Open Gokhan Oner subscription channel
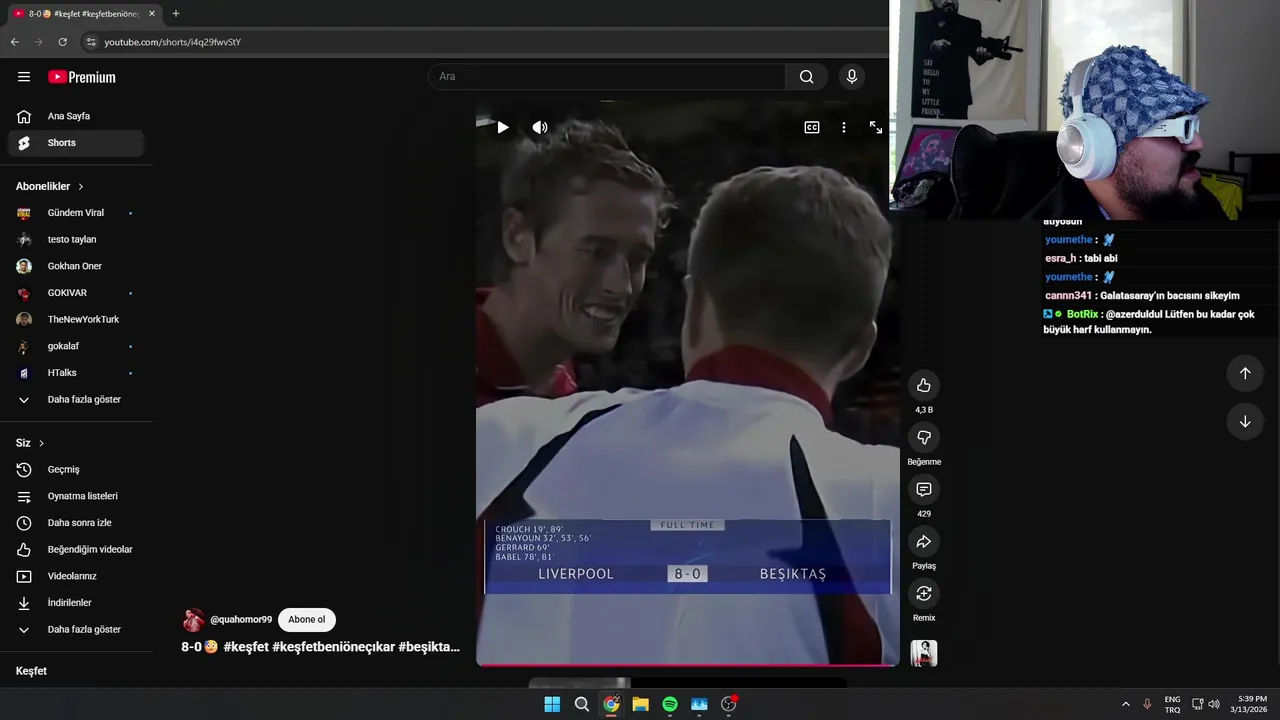1280x720 pixels. click(x=76, y=266)
